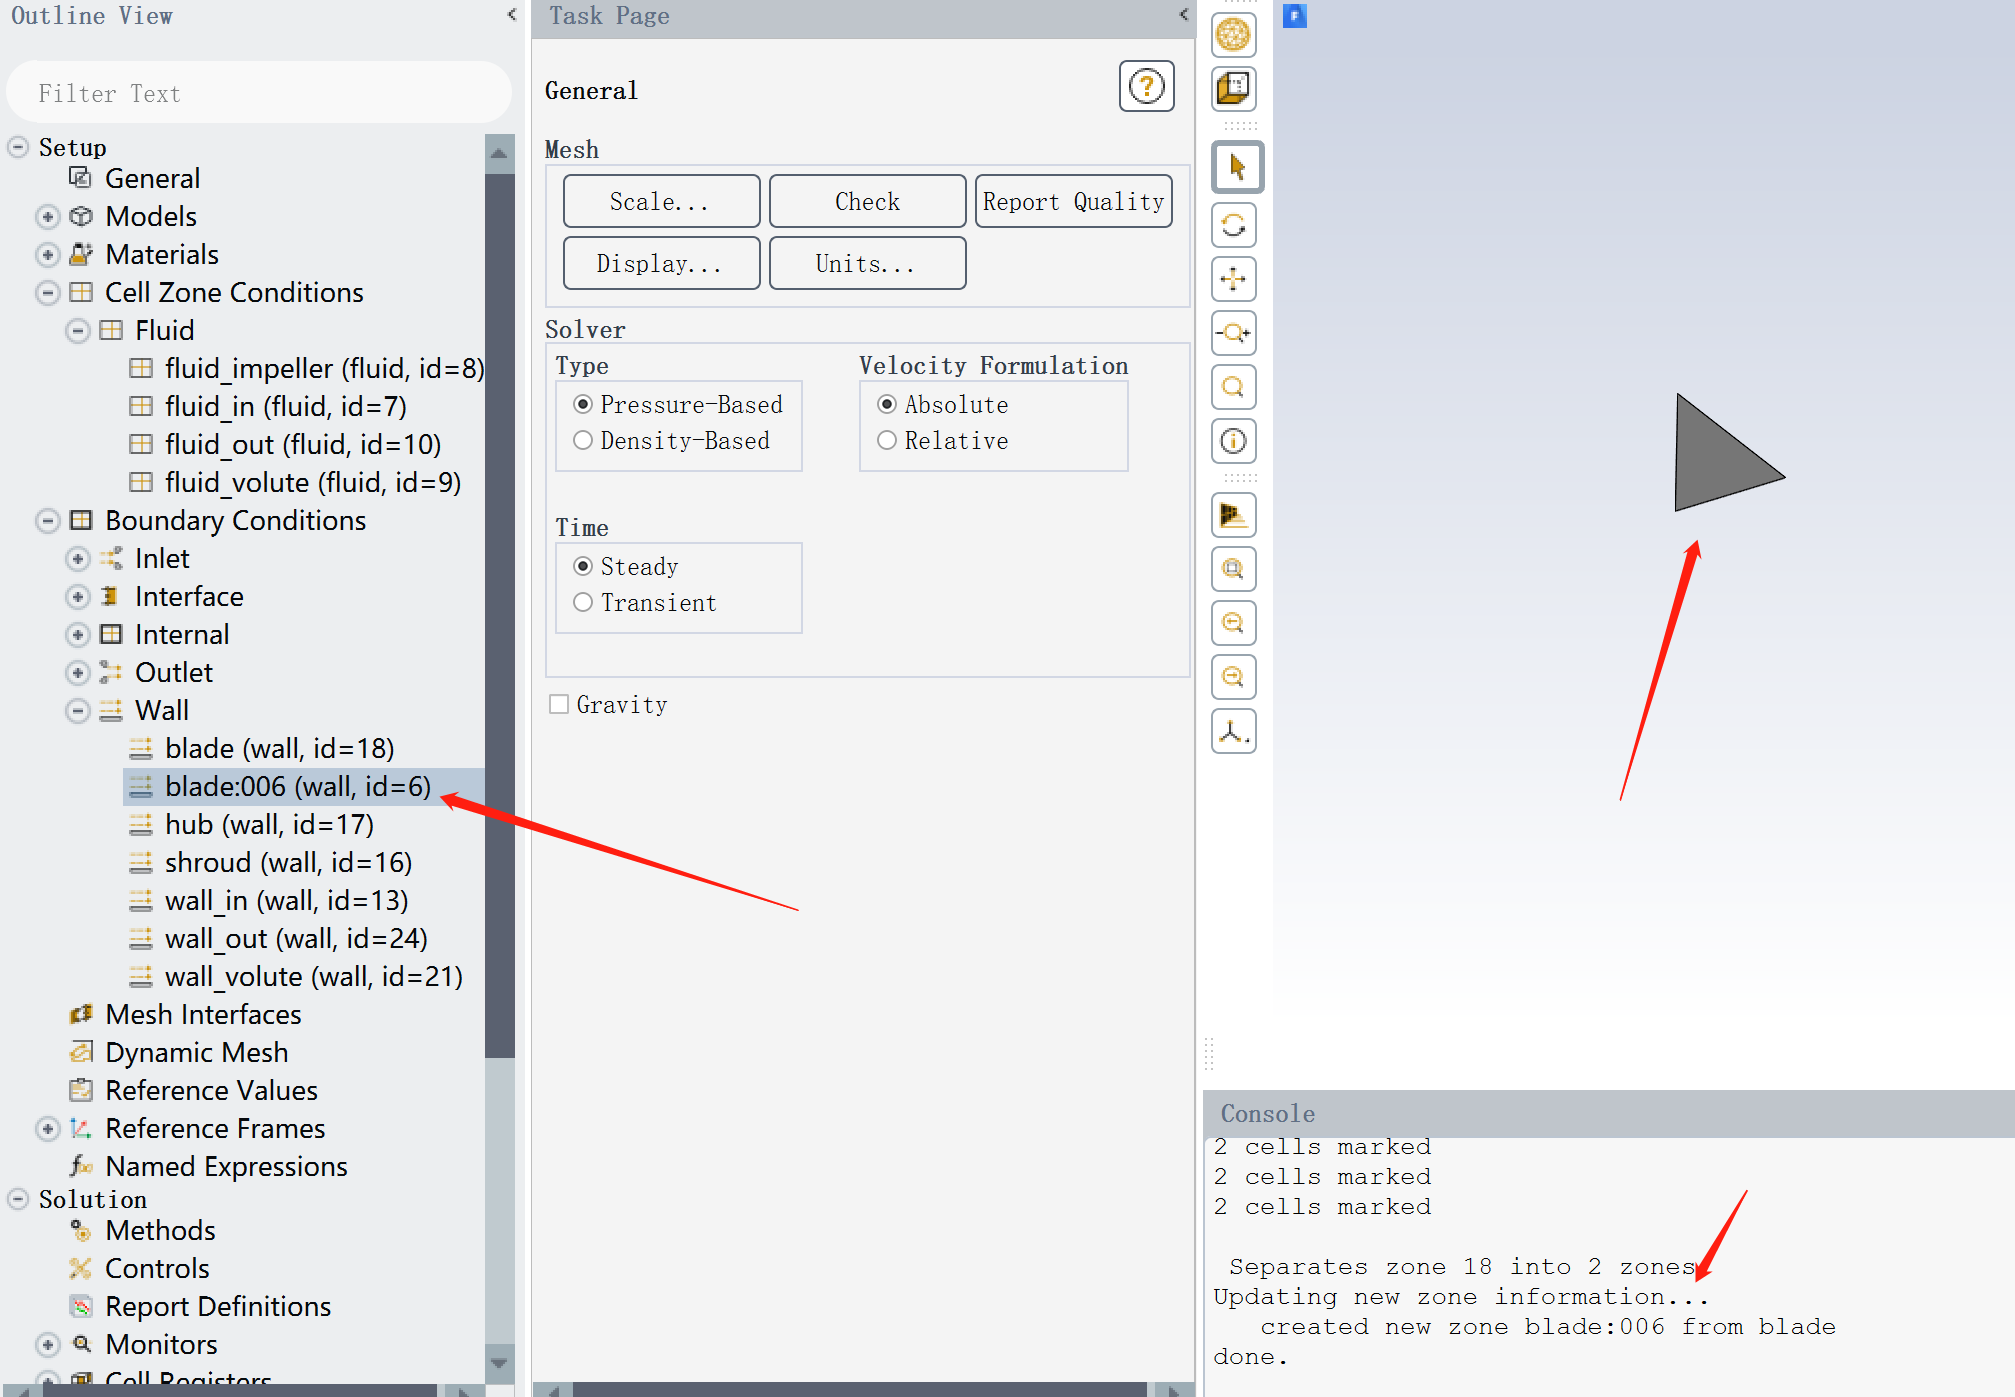Choose Relative velocity formulation
Screen dimensions: 2015x1397
(887, 441)
